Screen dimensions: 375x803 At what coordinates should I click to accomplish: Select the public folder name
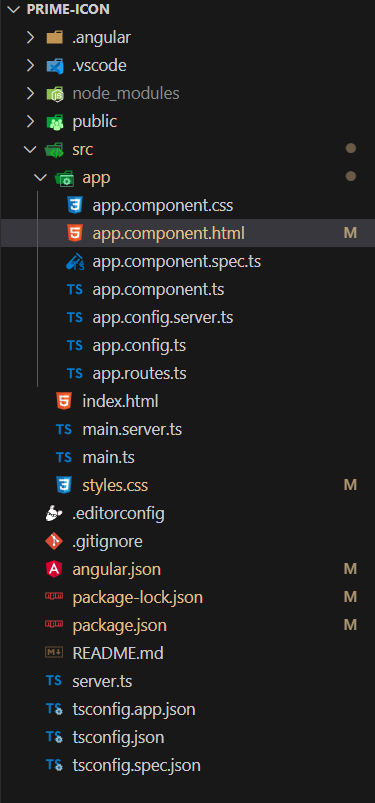(x=95, y=122)
